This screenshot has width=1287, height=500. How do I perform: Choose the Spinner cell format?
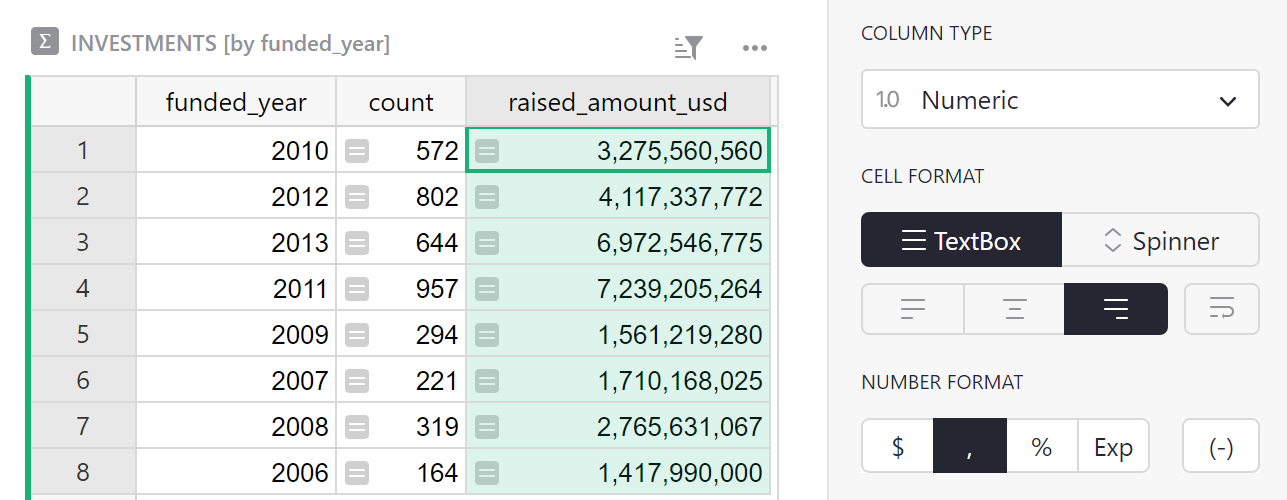point(1160,241)
